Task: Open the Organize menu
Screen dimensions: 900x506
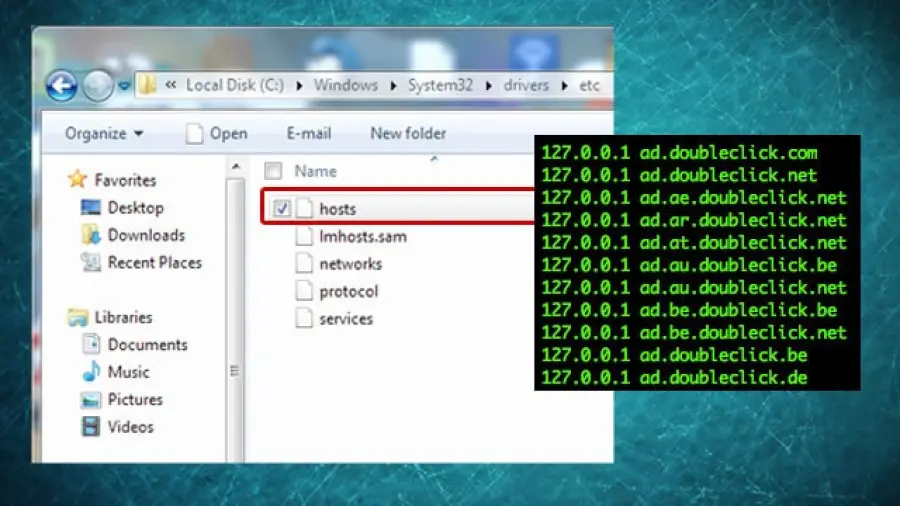Action: click(104, 134)
